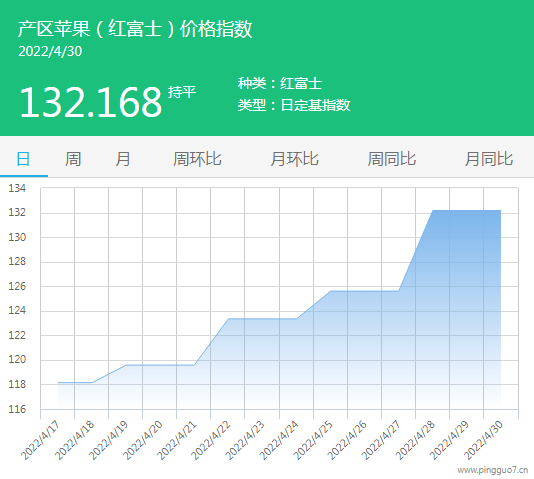
Task: Click the www.pingguo7.cn watermark link
Action: (x=492, y=470)
